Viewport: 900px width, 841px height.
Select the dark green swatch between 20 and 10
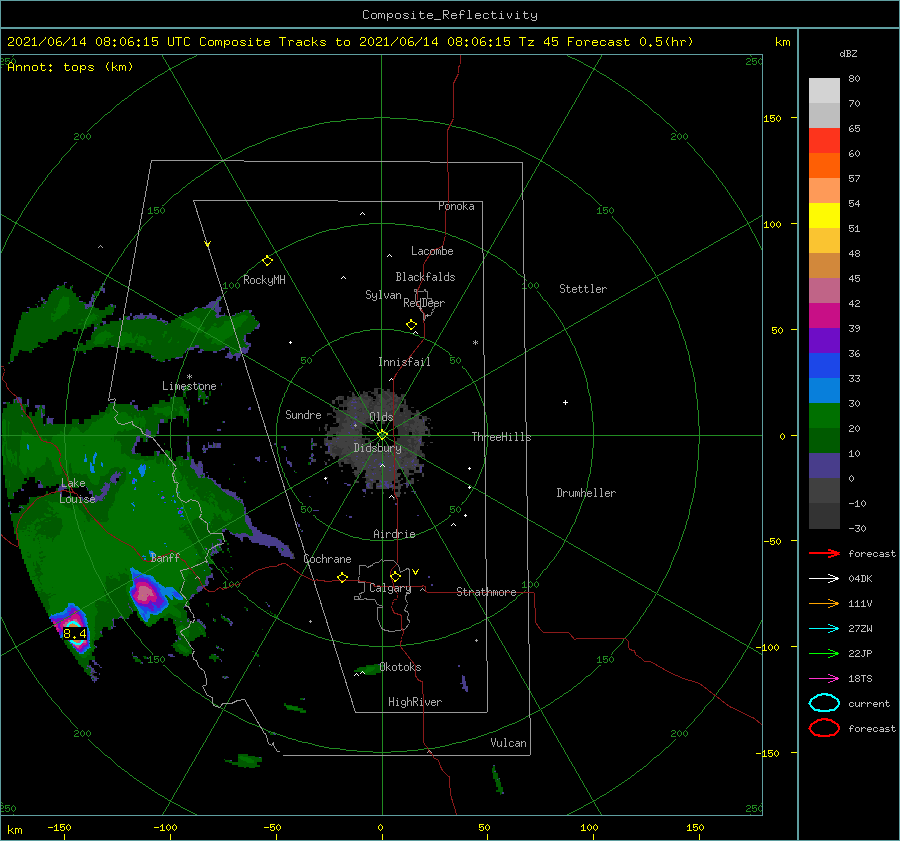(x=824, y=440)
